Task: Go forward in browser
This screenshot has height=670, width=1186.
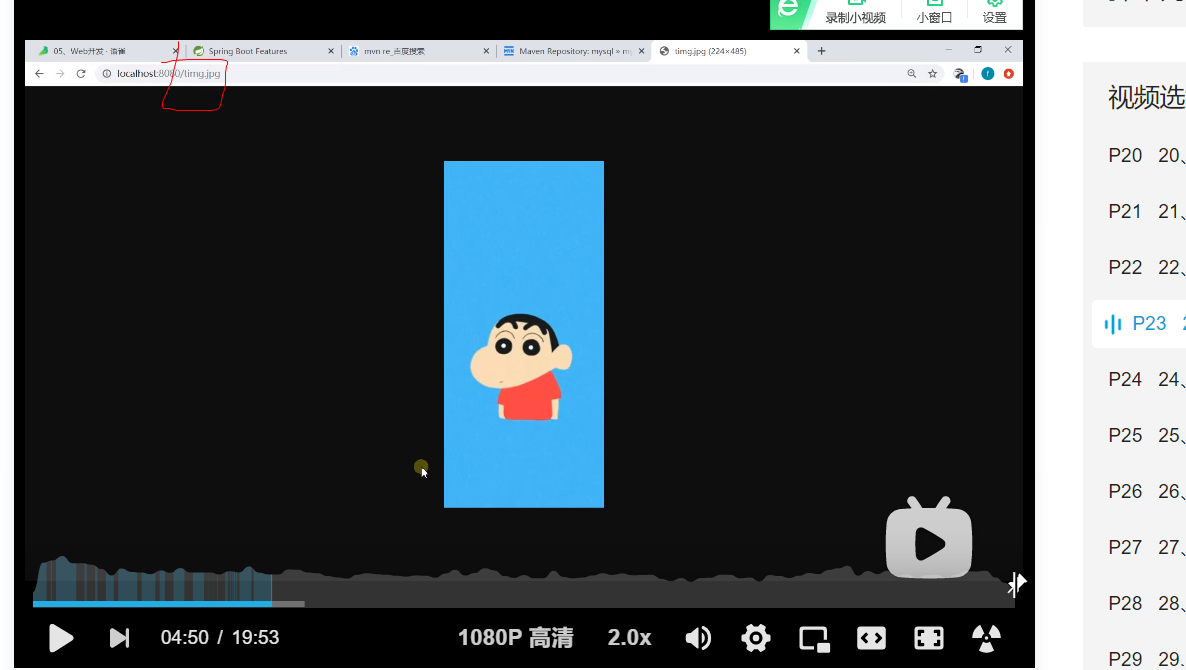Action: (60, 73)
